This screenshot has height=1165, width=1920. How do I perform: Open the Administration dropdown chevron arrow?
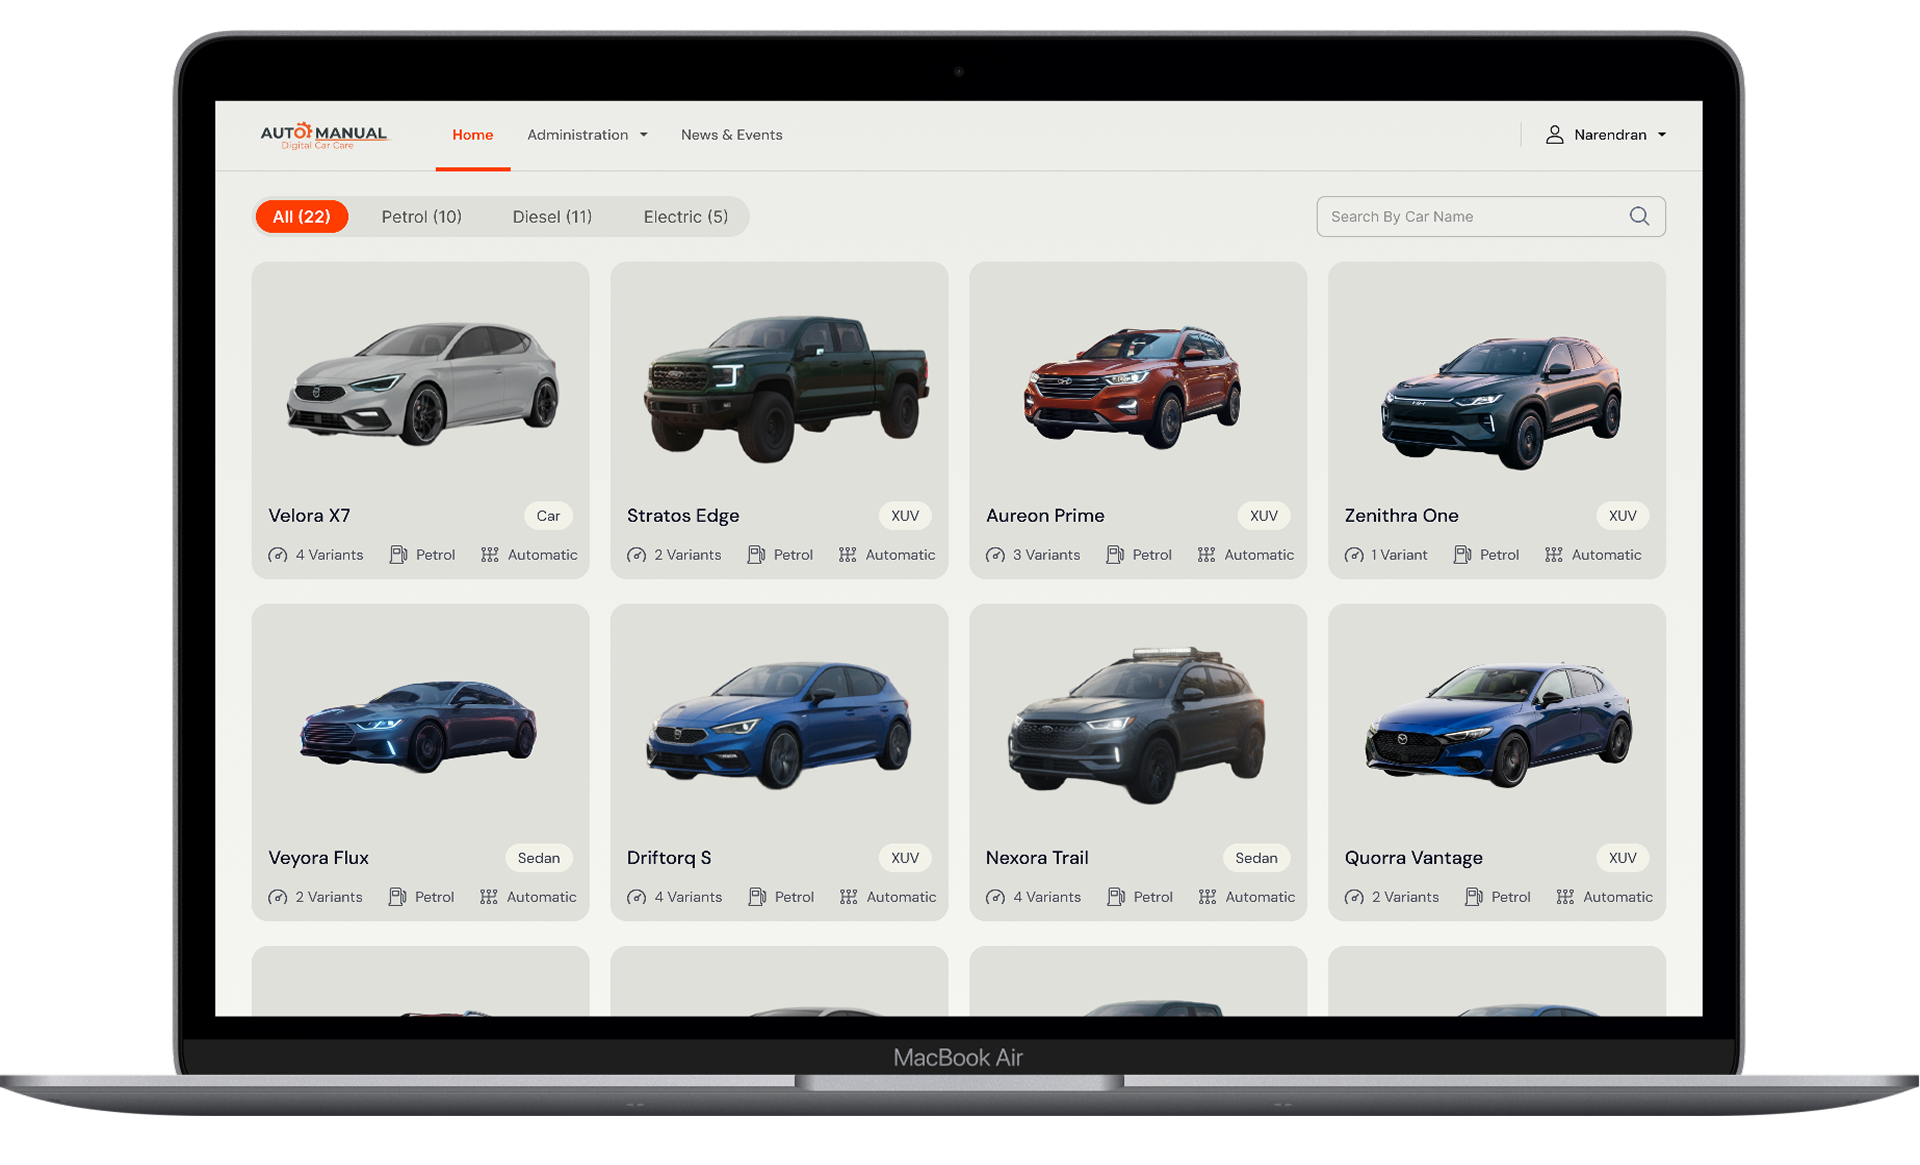click(x=643, y=134)
